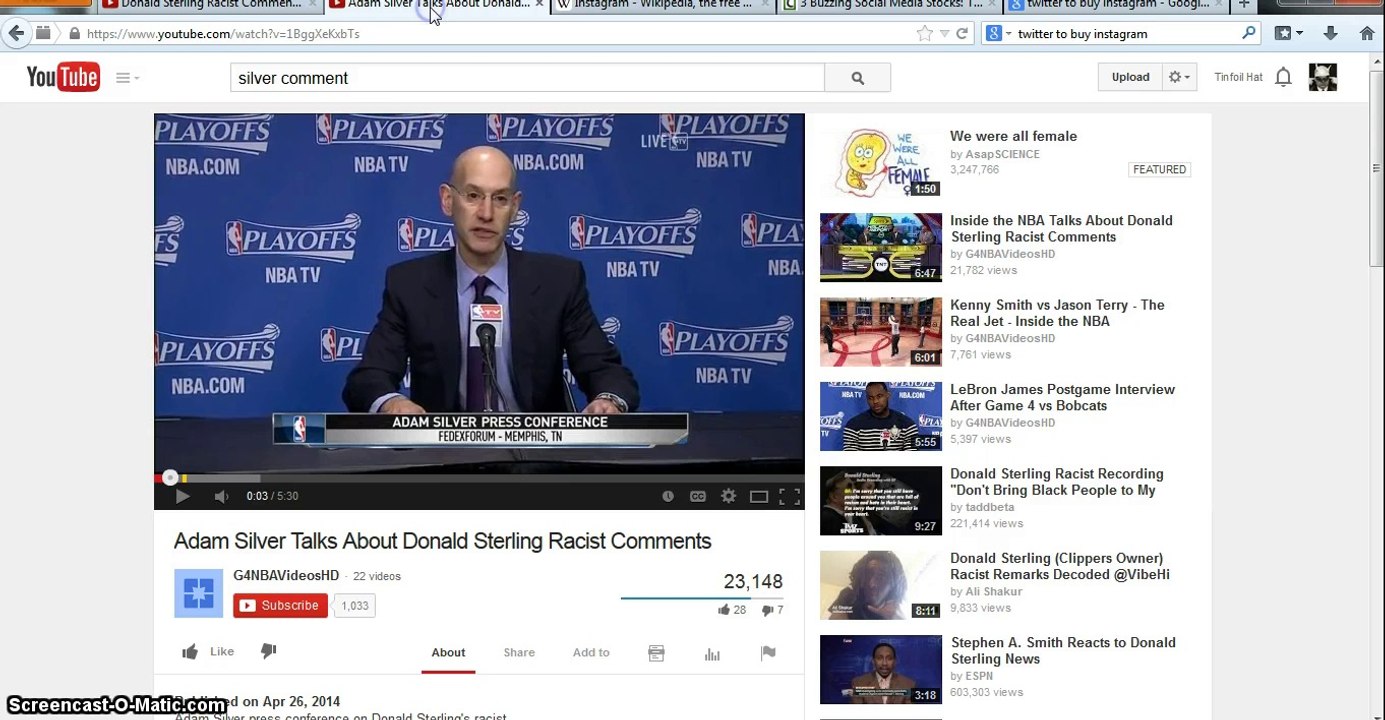
Task: Open 'LeBron James Postgame Interview' video title
Action: [1062, 397]
